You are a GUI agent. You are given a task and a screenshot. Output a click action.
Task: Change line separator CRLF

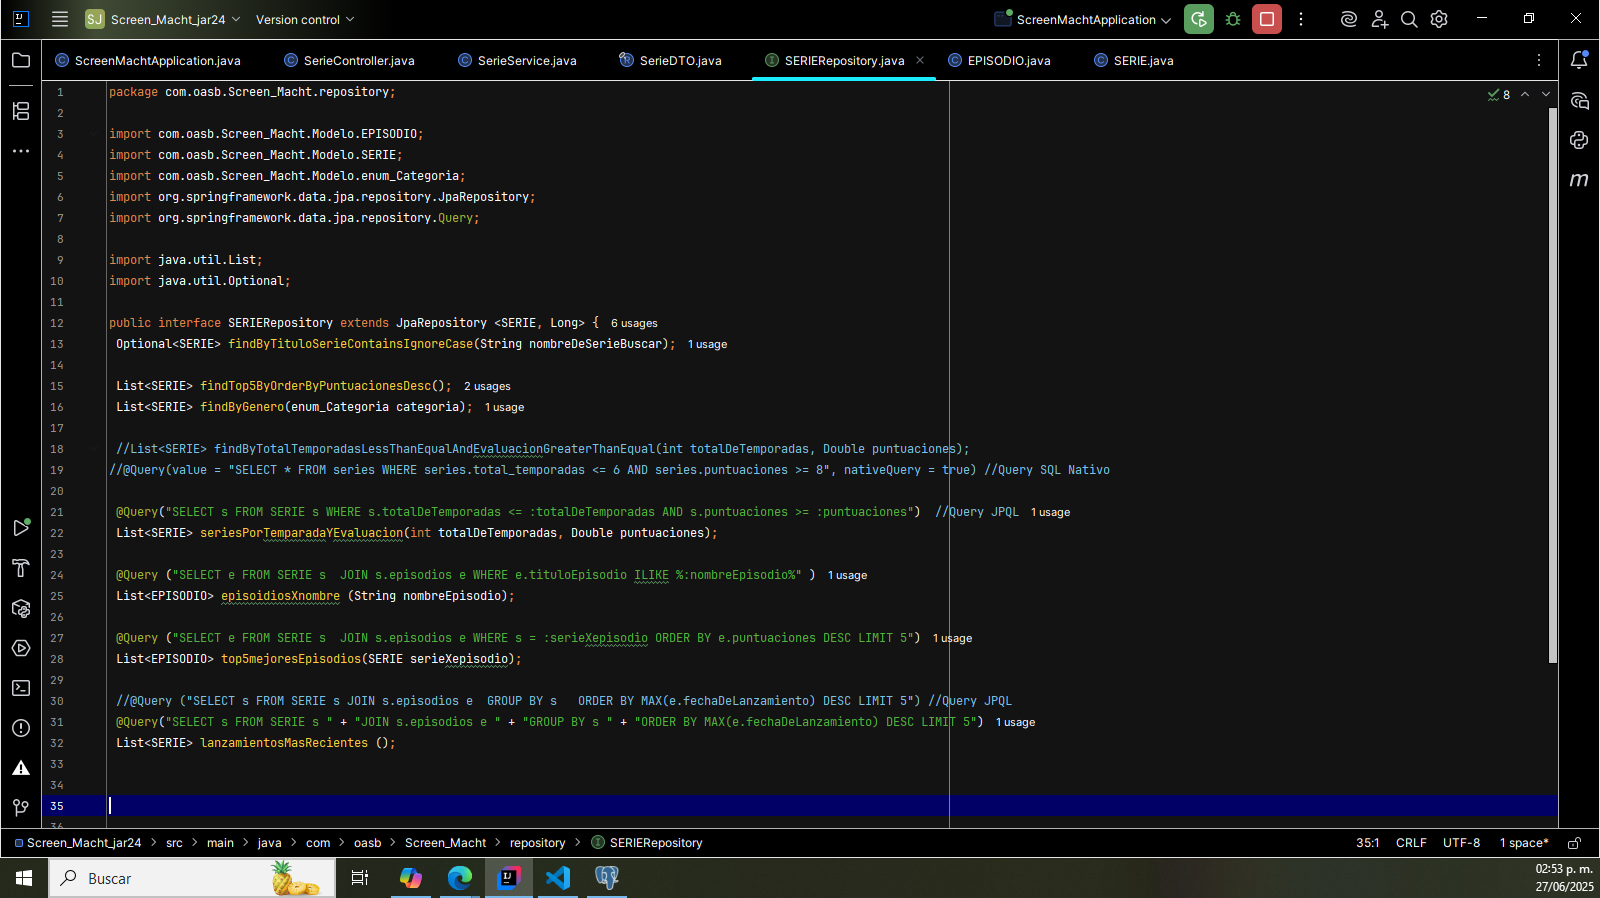click(x=1411, y=843)
